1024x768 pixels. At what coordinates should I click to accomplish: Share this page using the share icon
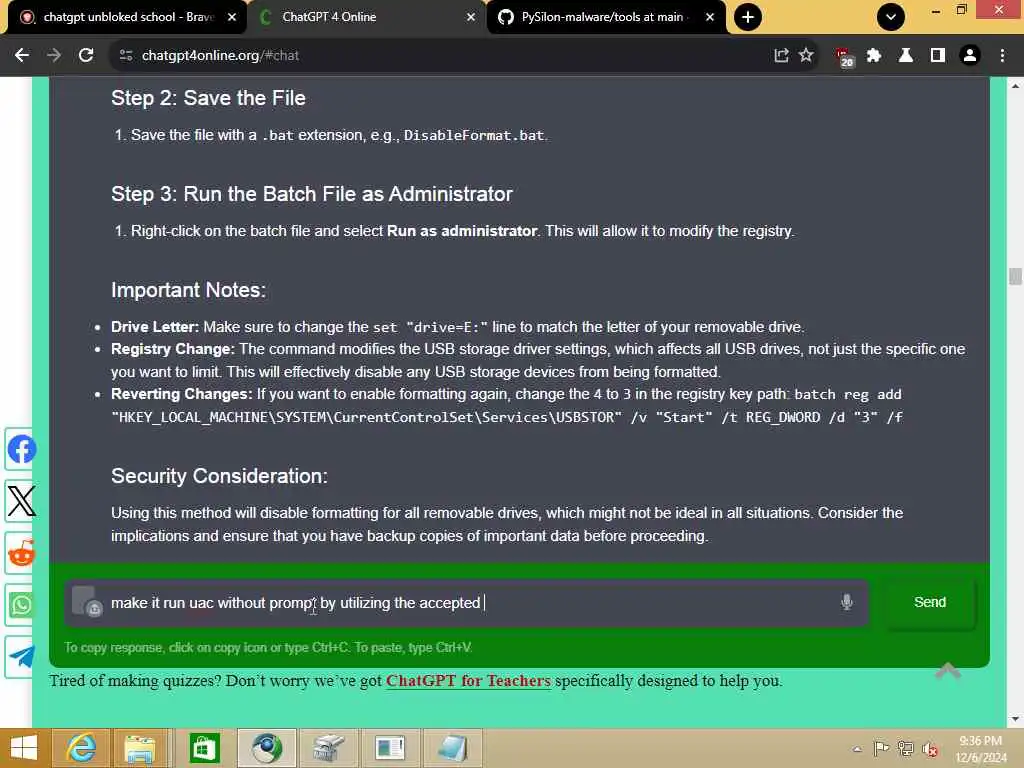(x=781, y=56)
